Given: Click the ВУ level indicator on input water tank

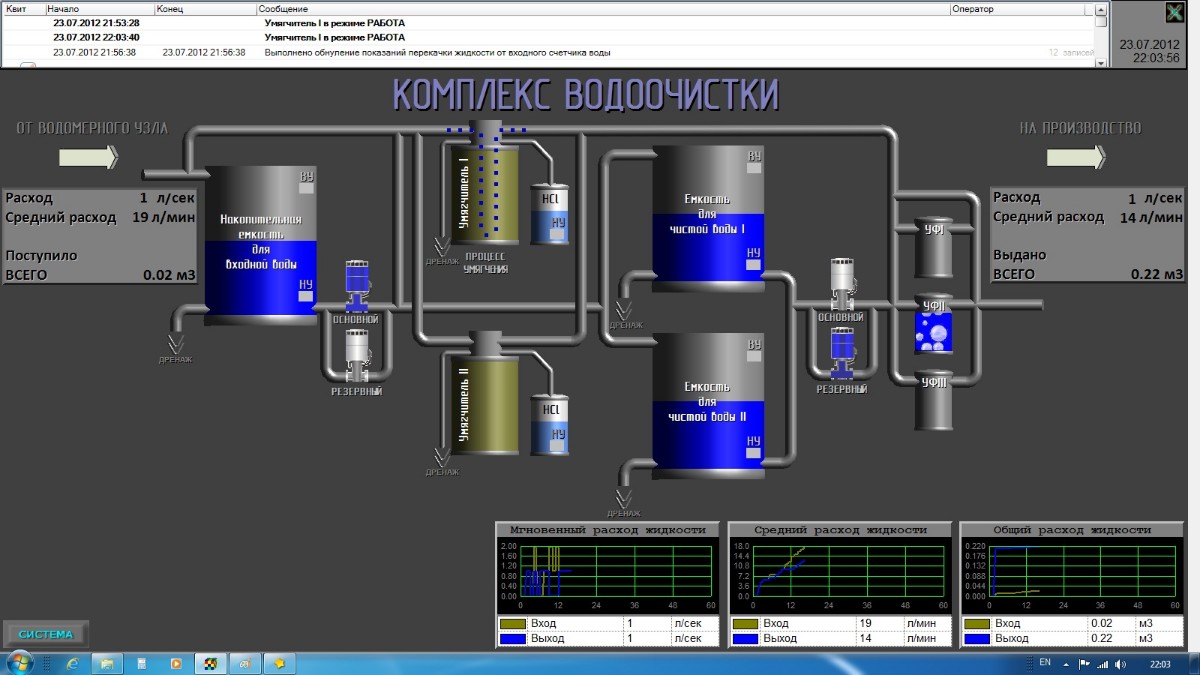Looking at the screenshot, I should 307,187.
